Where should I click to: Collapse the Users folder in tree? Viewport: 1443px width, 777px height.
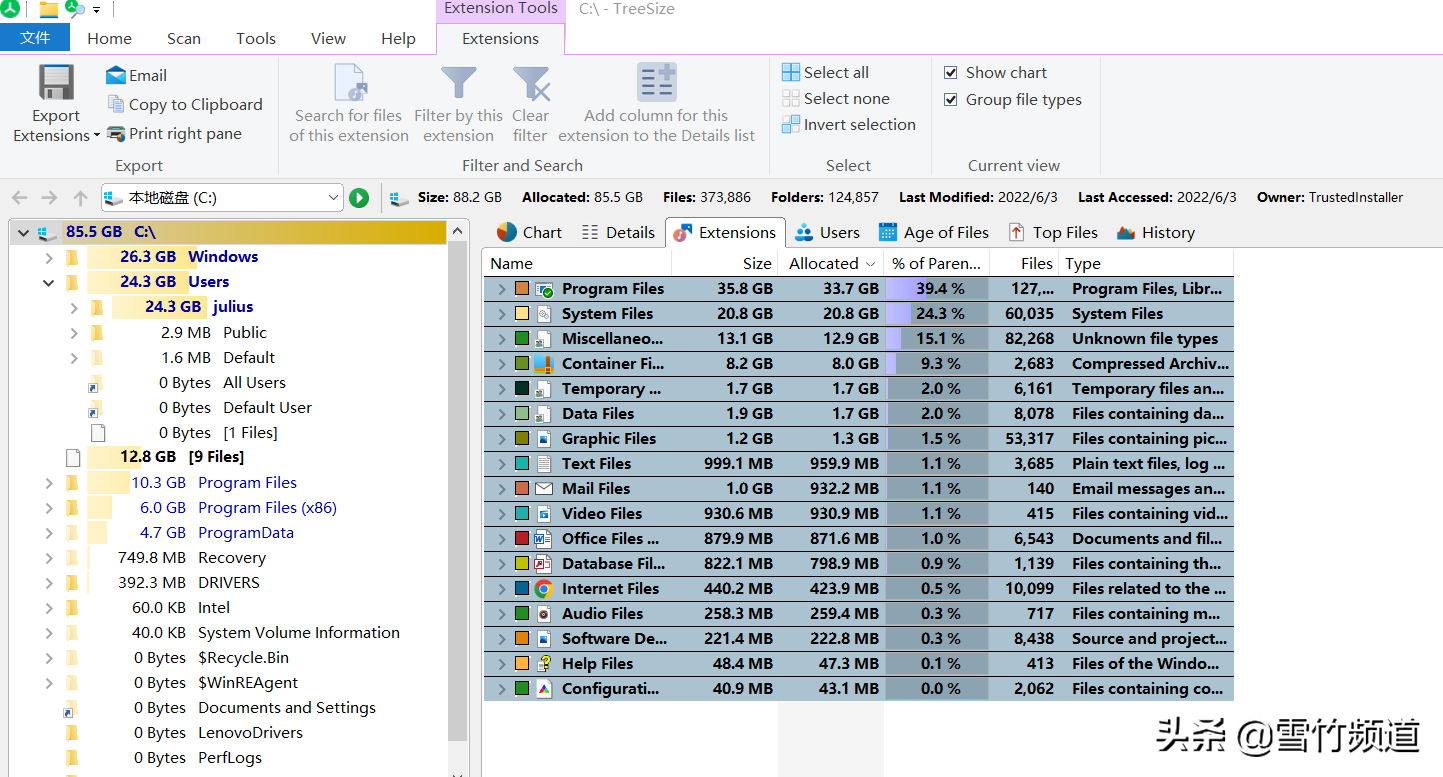(49, 282)
